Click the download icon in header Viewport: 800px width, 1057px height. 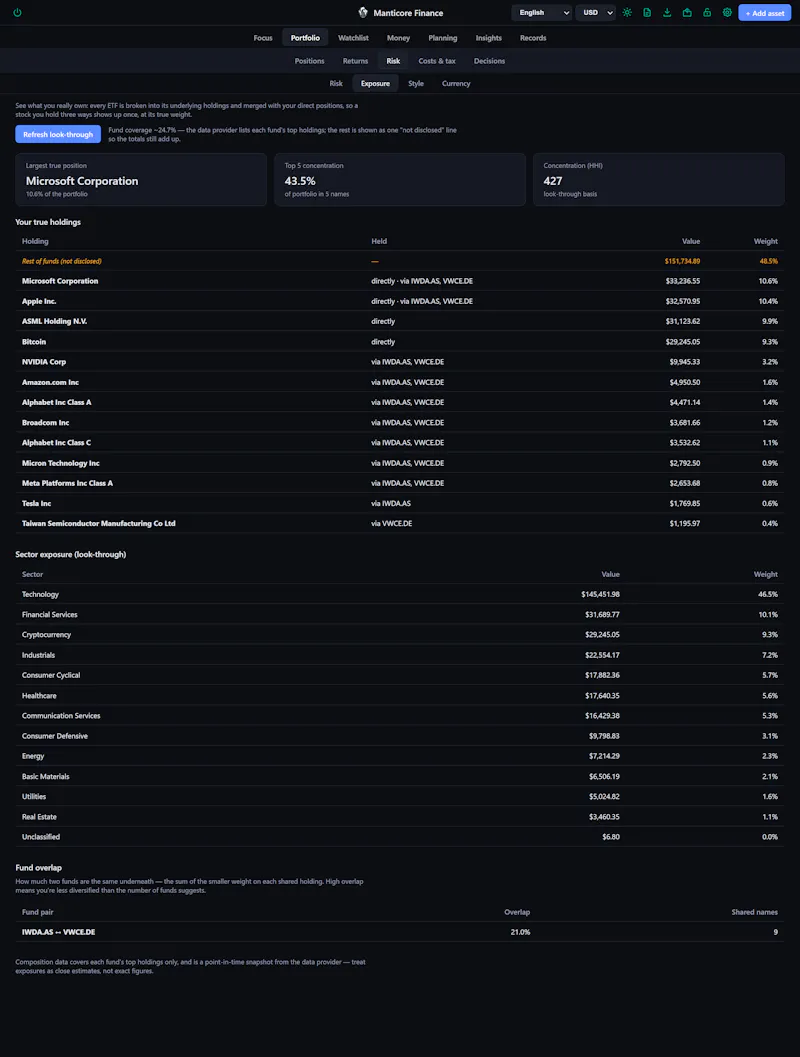(667, 12)
